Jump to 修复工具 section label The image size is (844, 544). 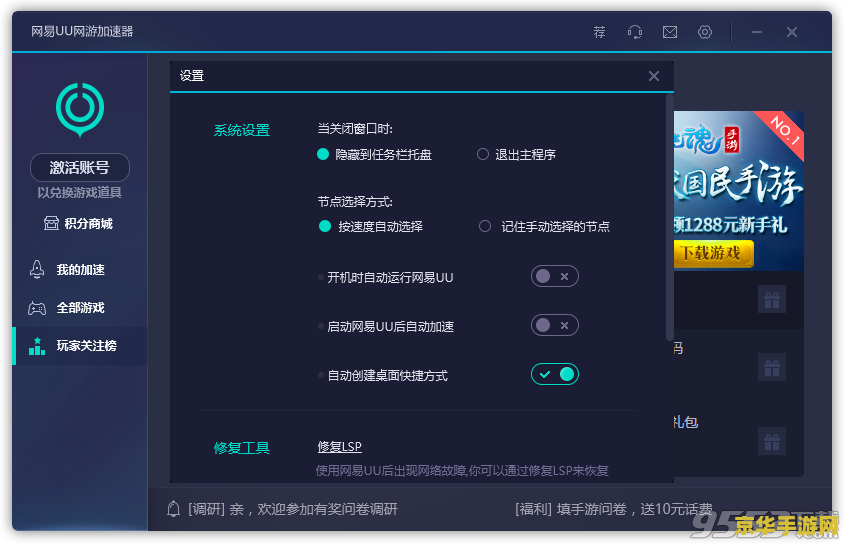242,448
